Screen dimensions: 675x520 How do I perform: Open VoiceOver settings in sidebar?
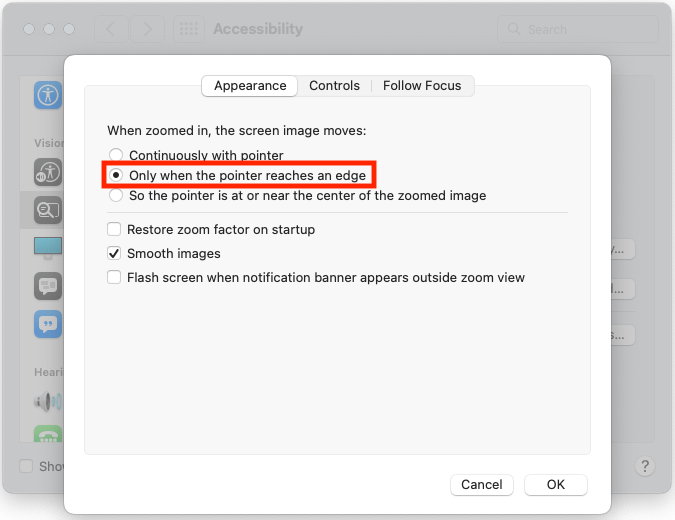tap(47, 171)
